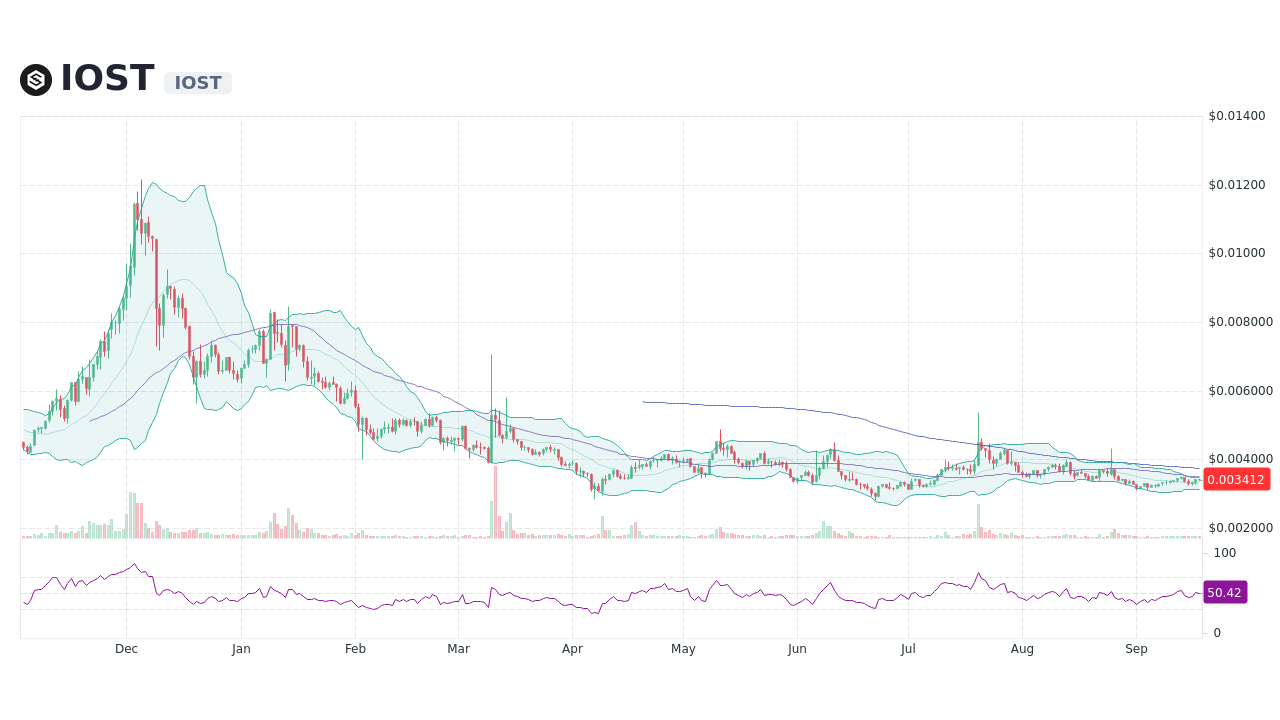Click the blue moving average line near May

[x=683, y=403]
